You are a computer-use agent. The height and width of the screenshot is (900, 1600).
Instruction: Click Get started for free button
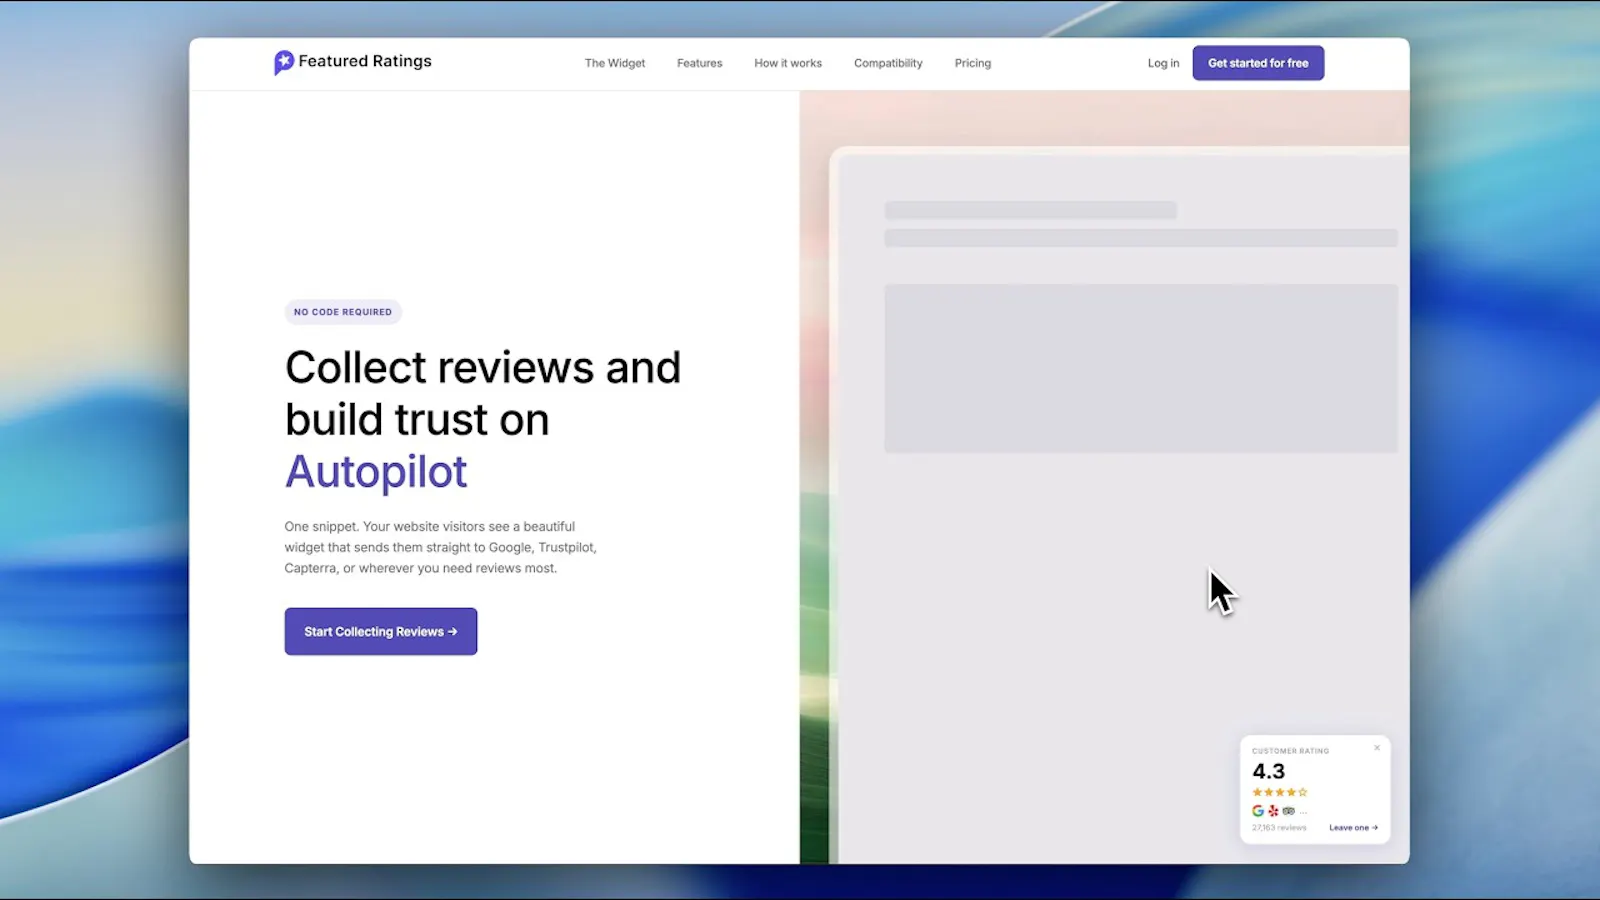tap(1258, 63)
